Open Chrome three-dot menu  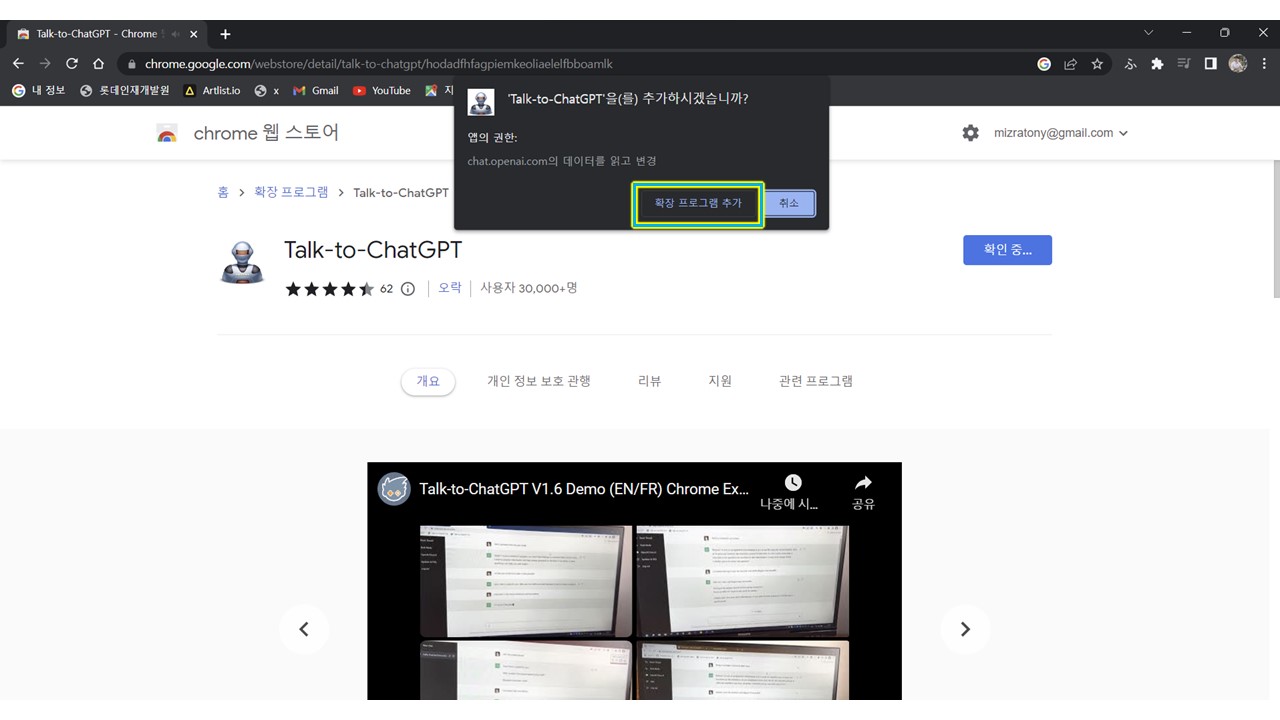point(1265,63)
